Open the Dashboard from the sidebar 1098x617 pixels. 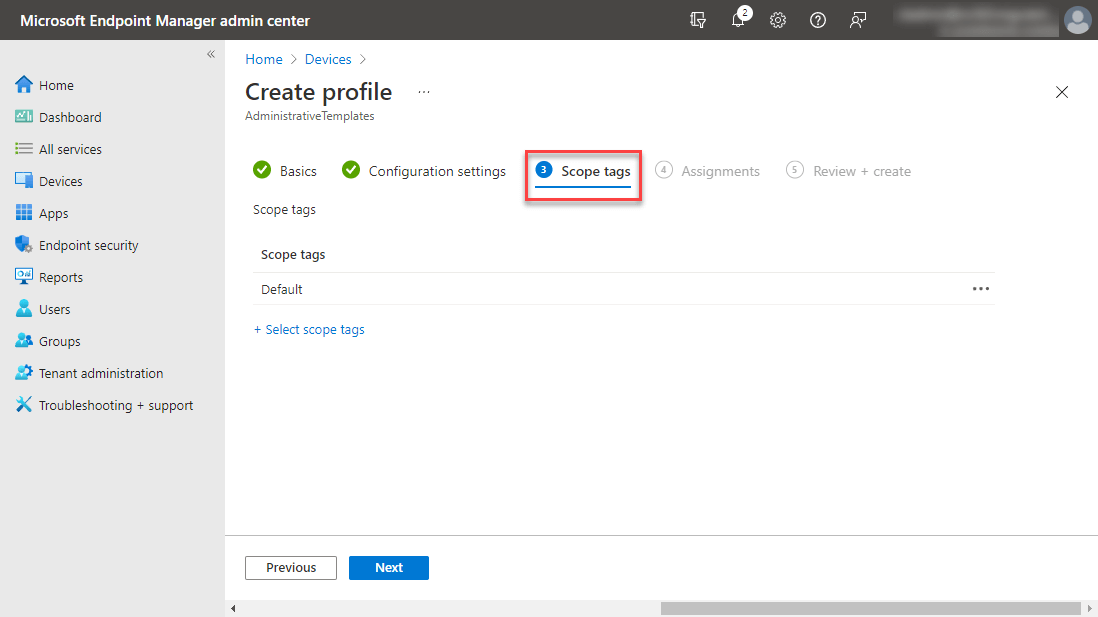71,116
